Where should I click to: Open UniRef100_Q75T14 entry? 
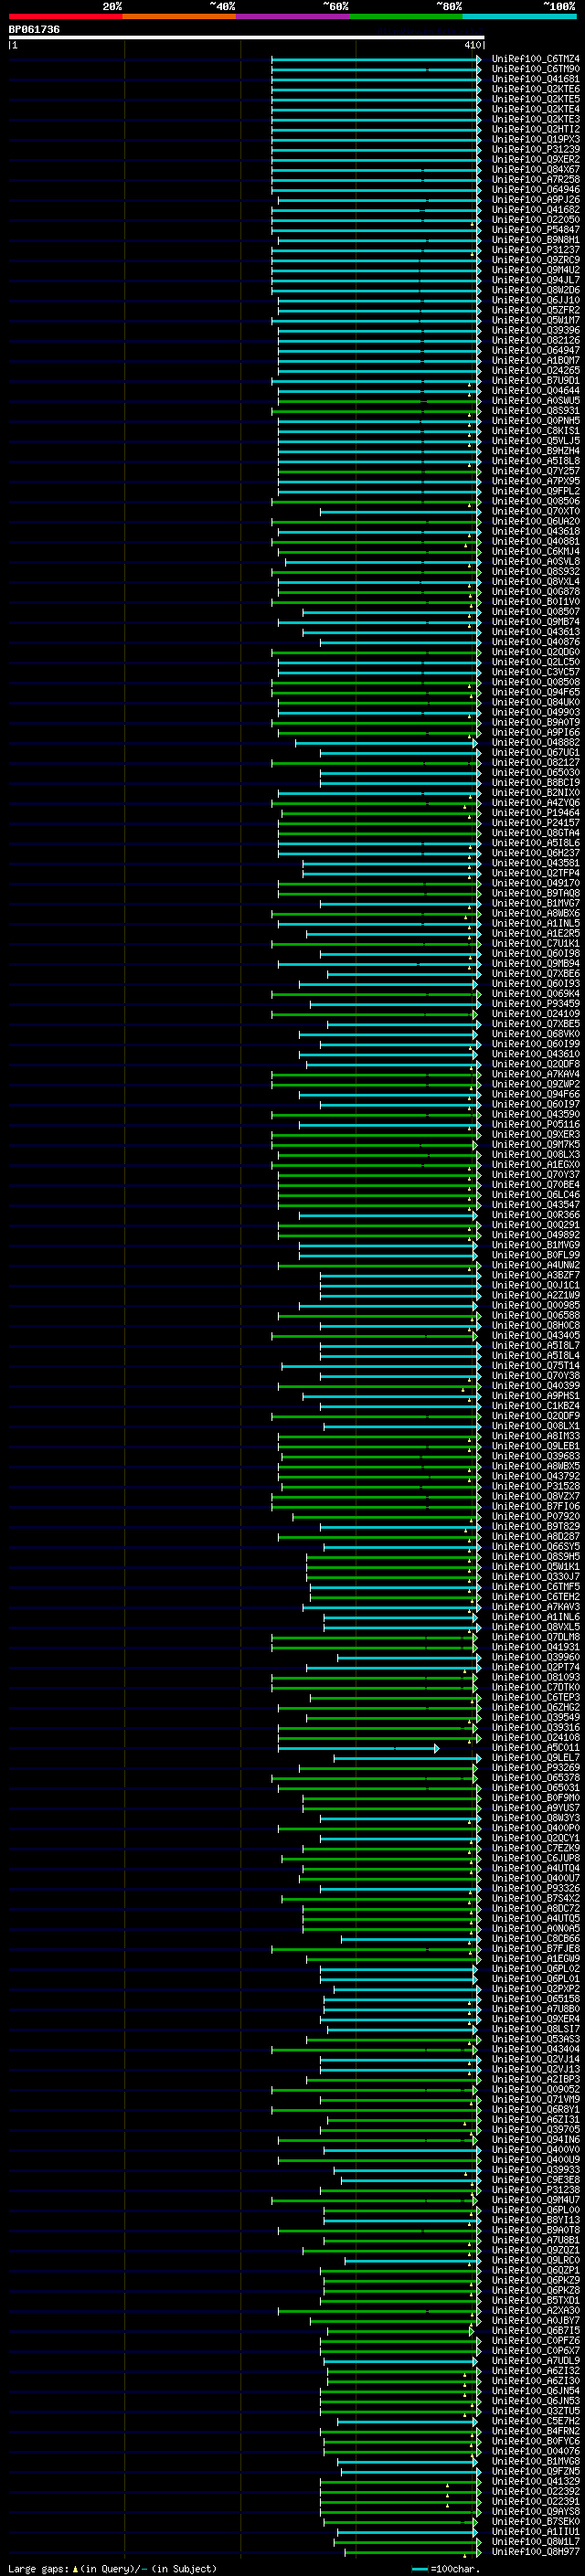(536, 1366)
